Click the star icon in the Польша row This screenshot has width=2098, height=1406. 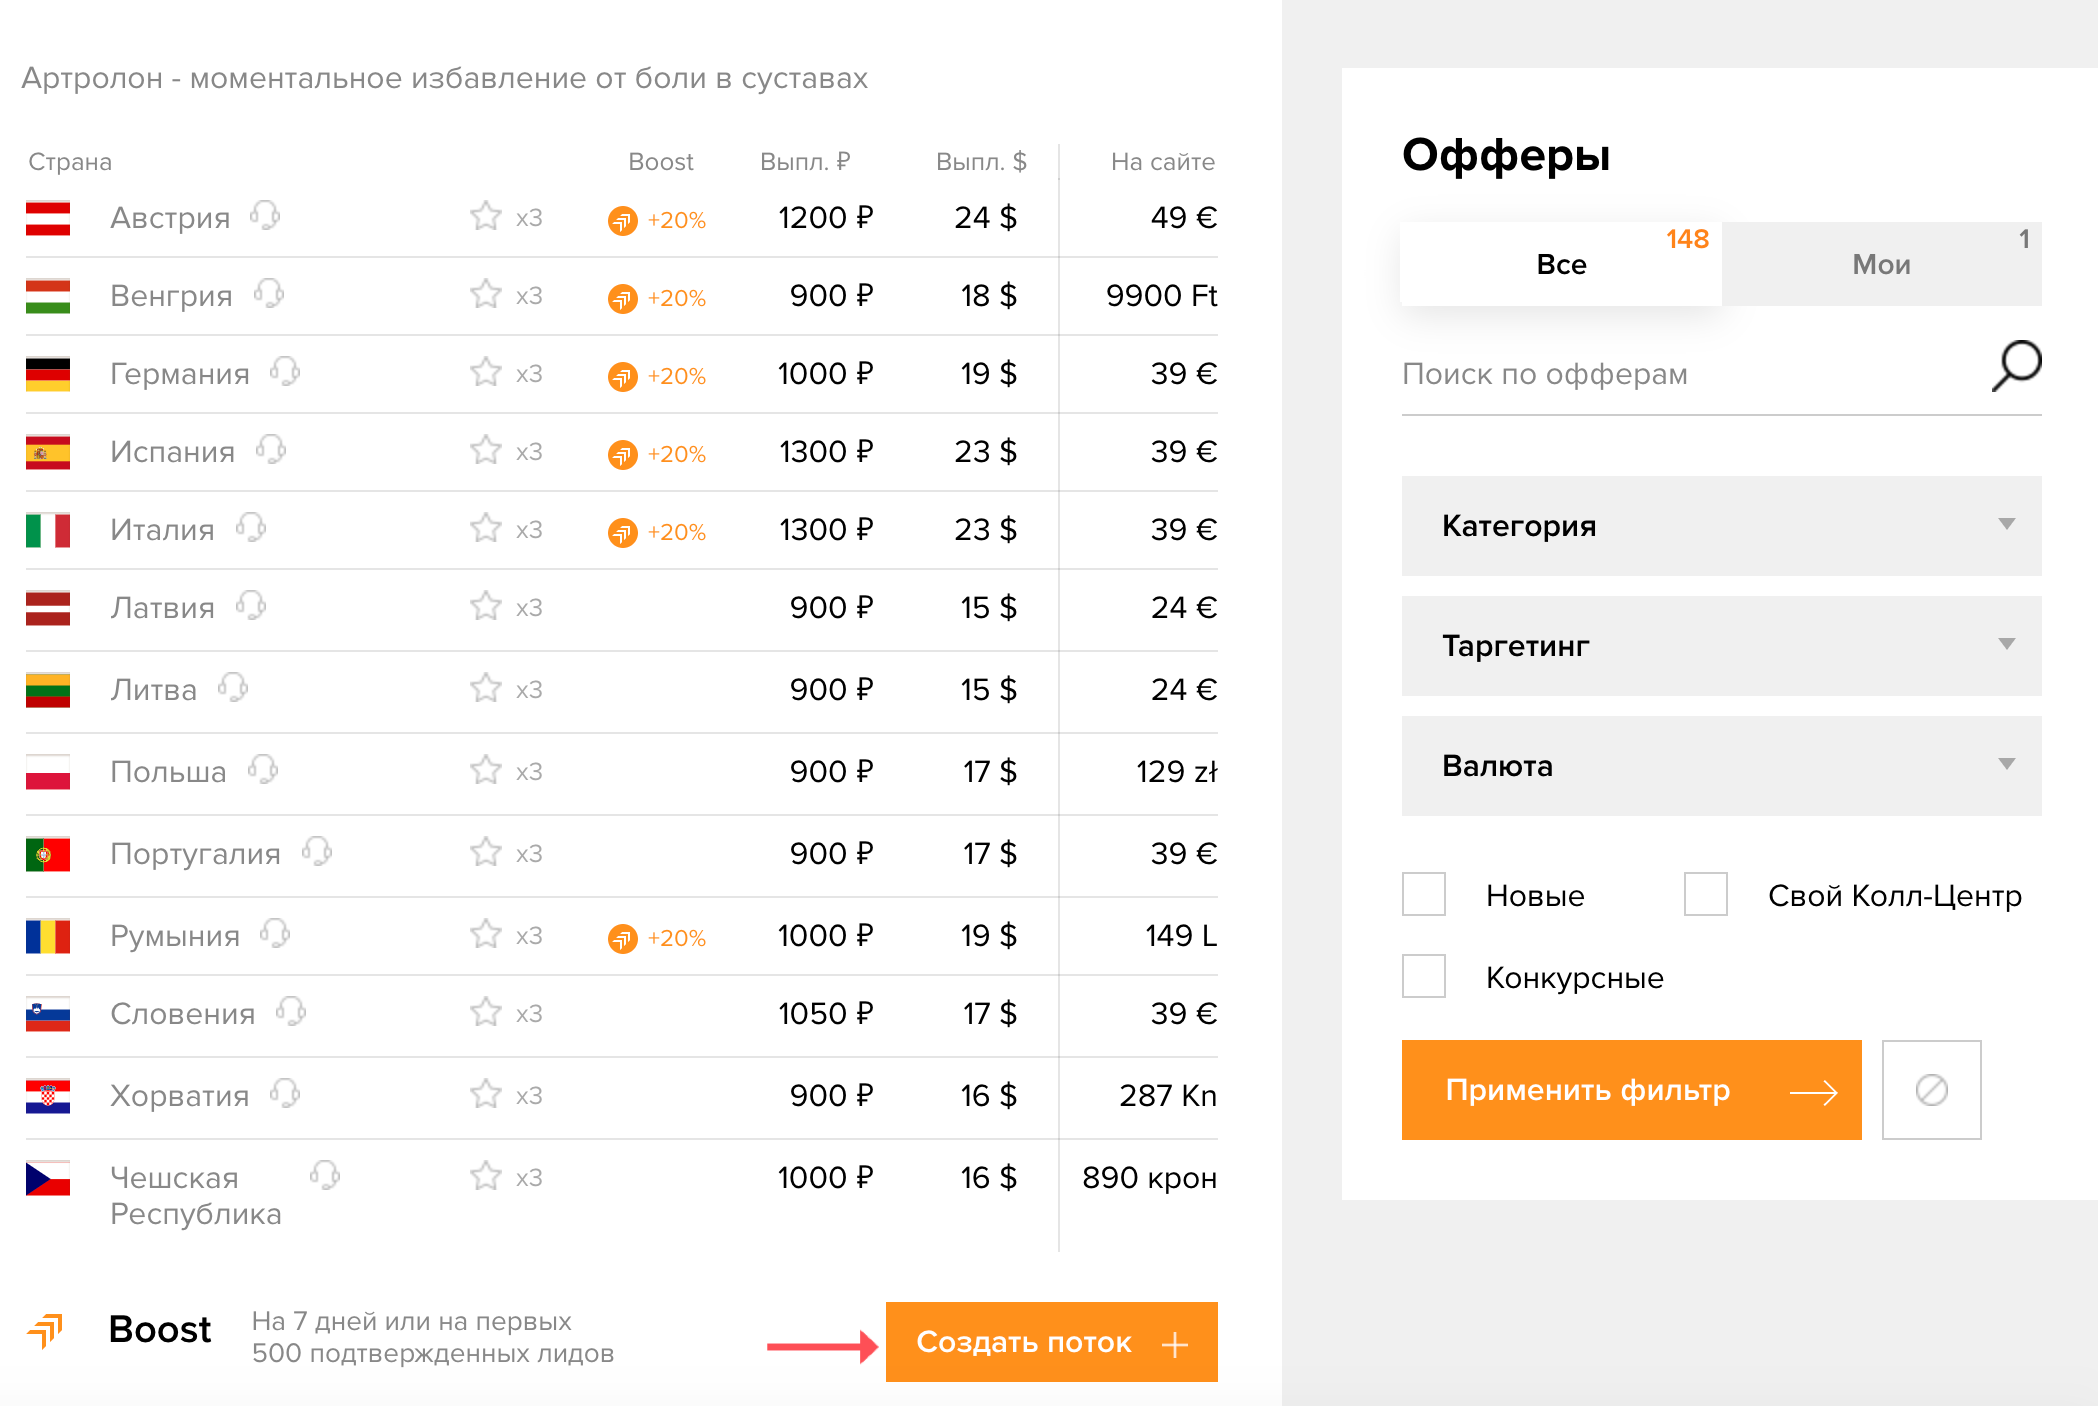point(486,770)
